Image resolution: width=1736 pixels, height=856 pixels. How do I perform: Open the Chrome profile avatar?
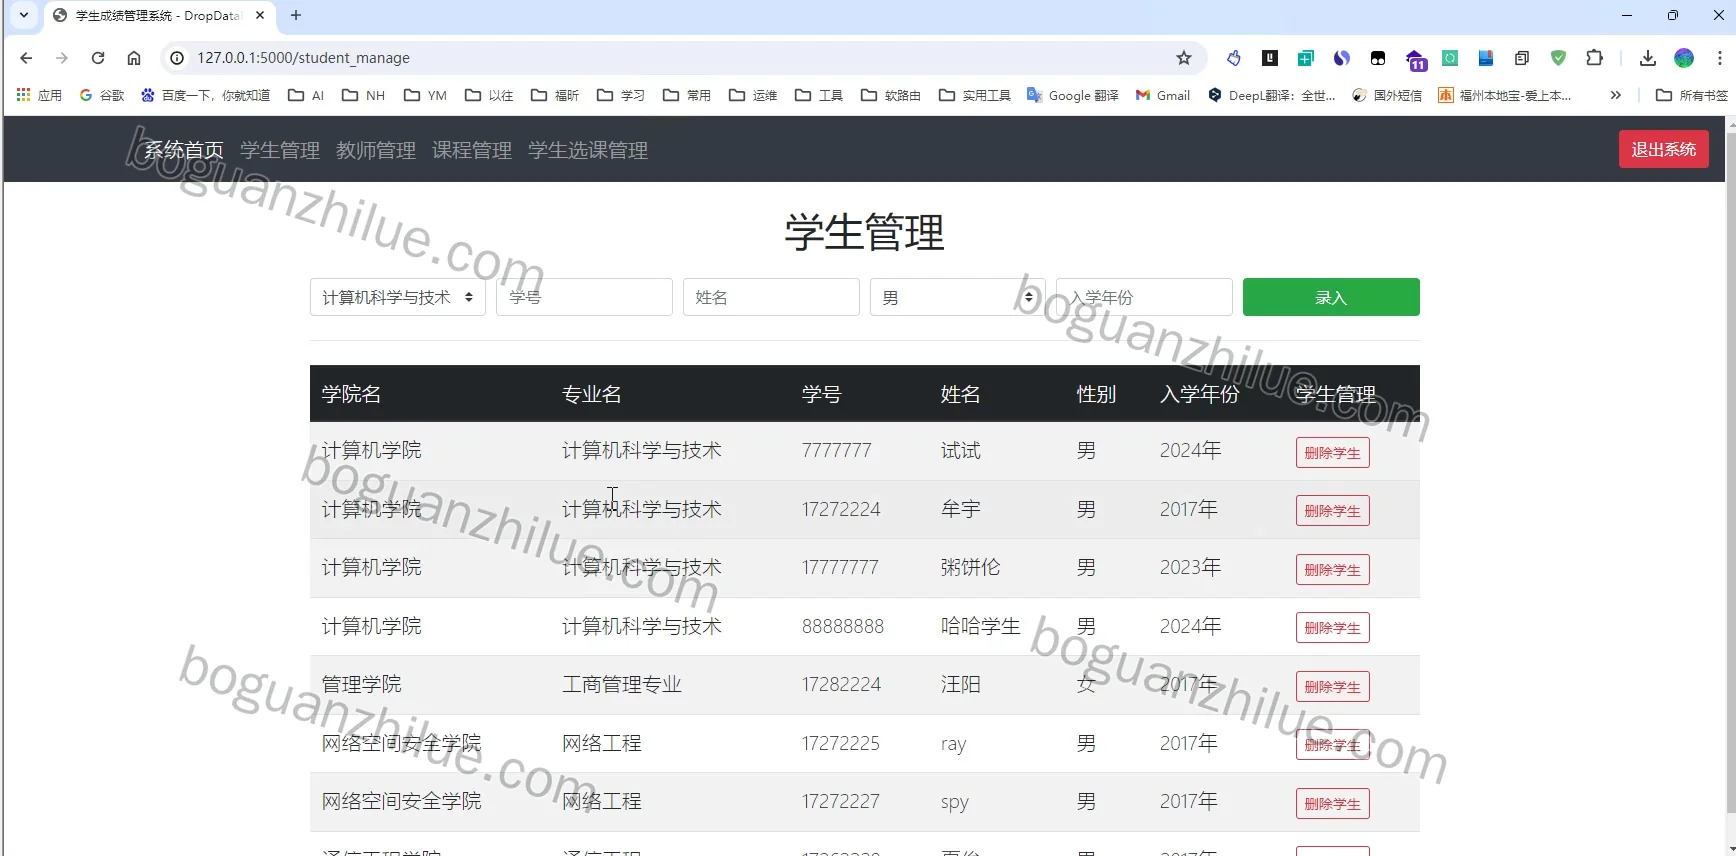coord(1684,58)
